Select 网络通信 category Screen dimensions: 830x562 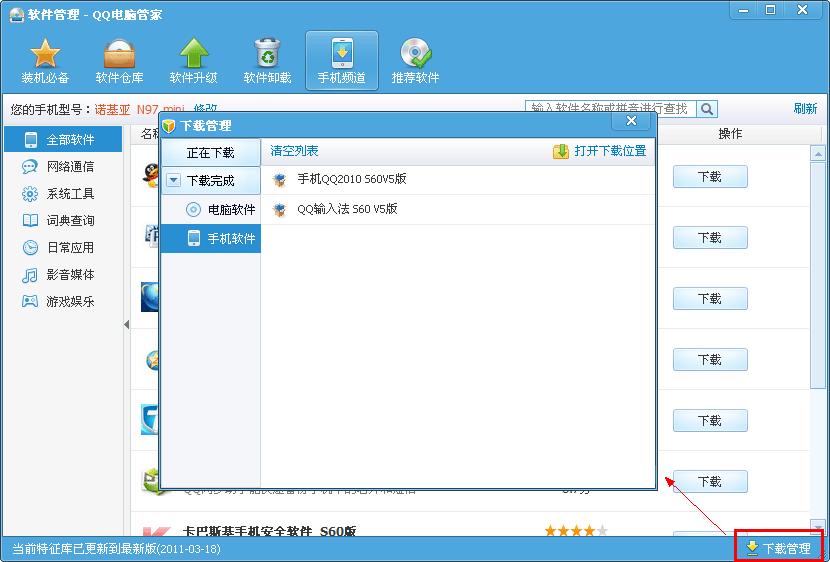coord(63,167)
